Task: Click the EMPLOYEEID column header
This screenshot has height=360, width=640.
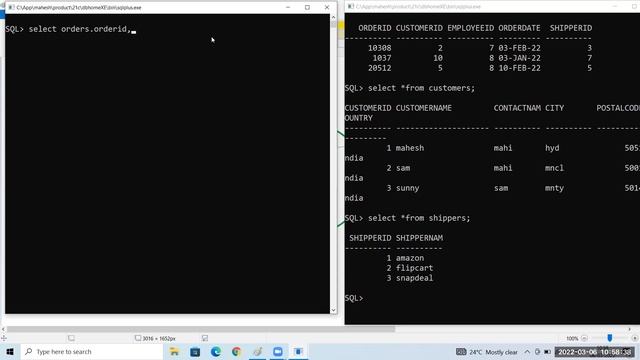Action: coord(471,28)
